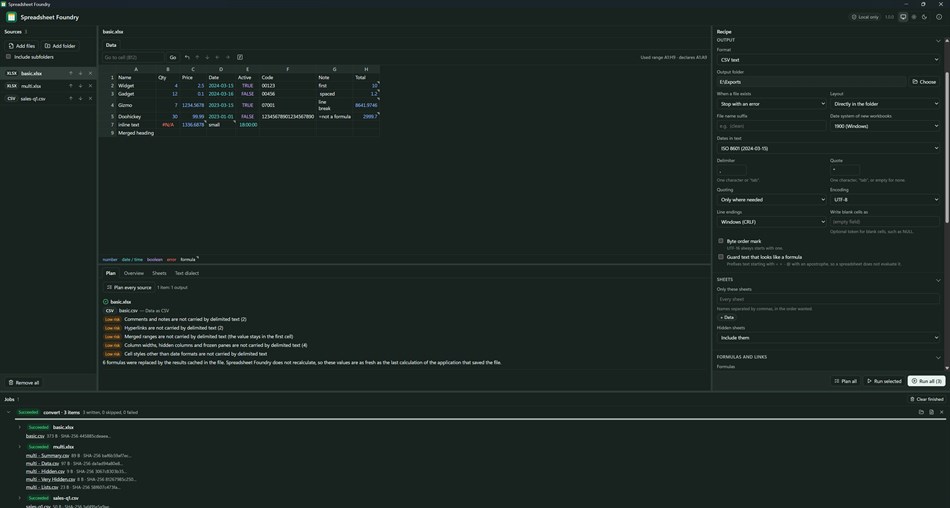950x508 pixels.
Task: Remove sales-q1.csv from the sources list
Action: 90,98
